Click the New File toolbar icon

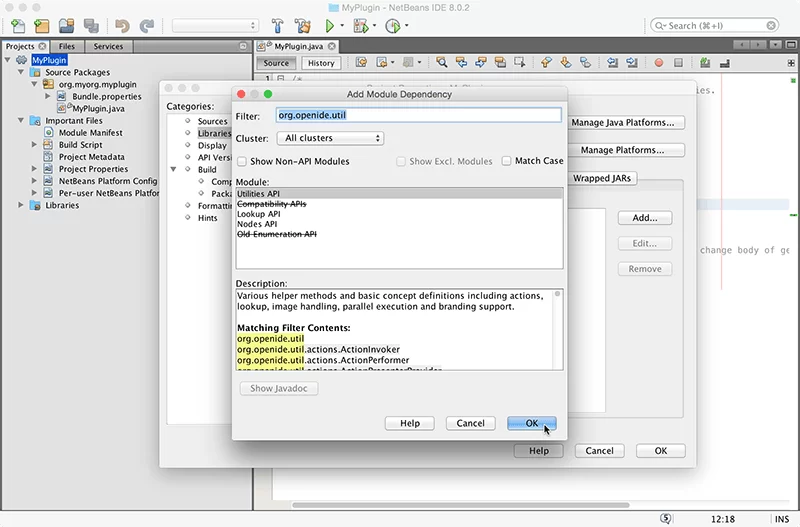coord(18,26)
